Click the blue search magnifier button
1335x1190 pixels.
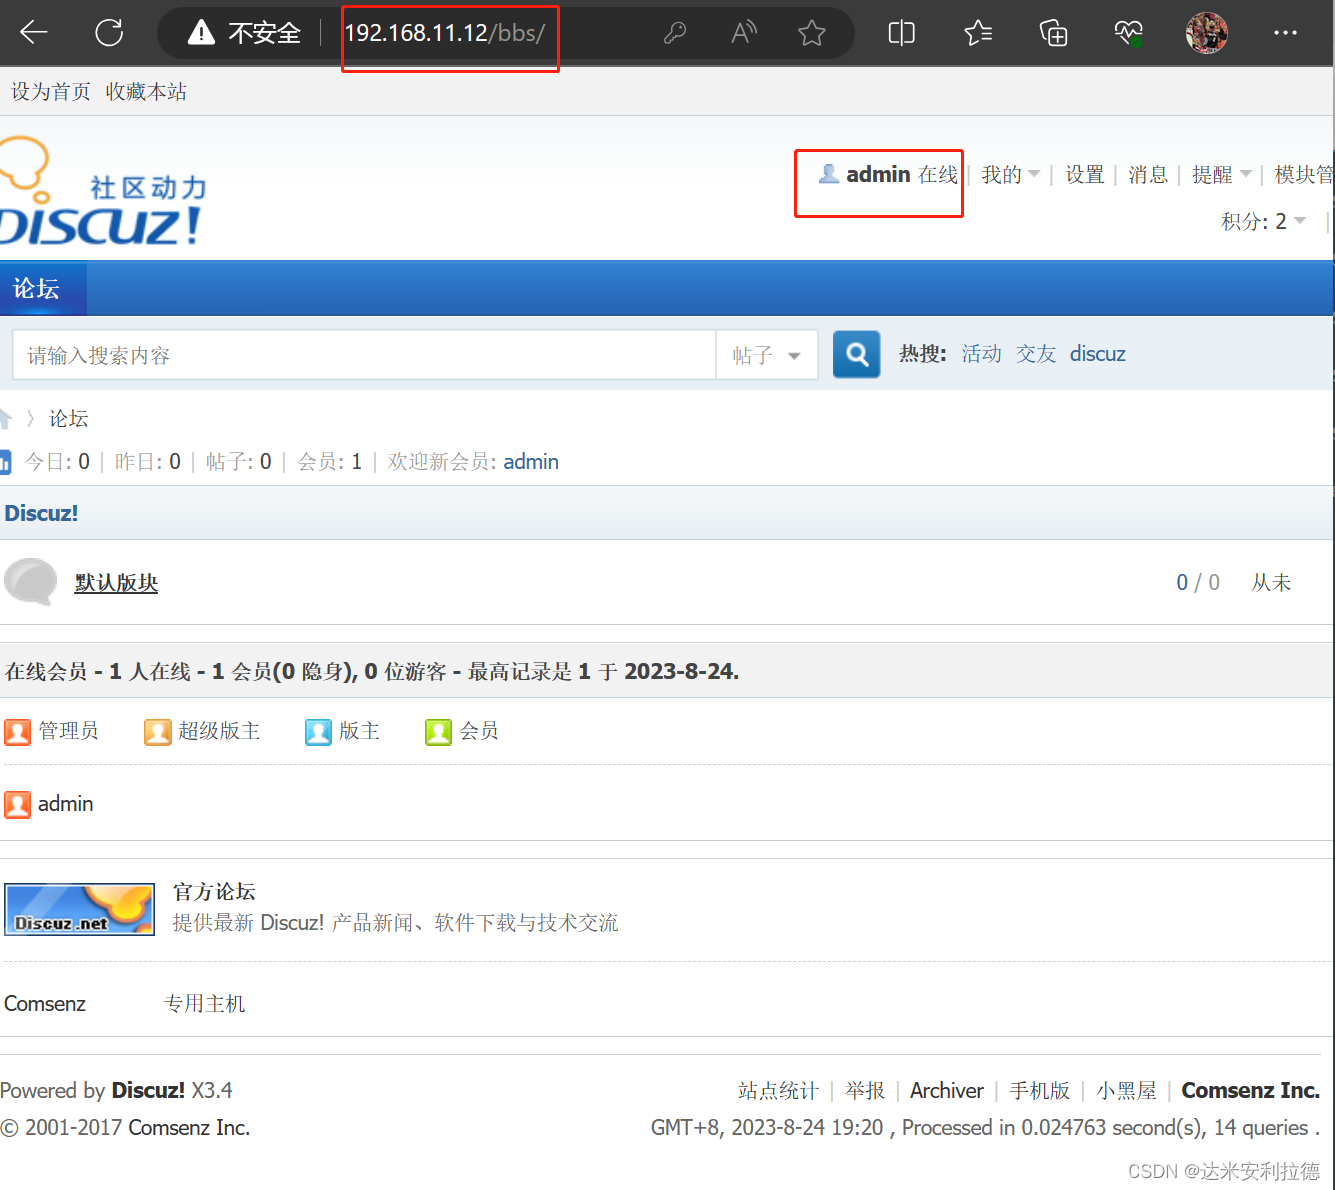(857, 354)
